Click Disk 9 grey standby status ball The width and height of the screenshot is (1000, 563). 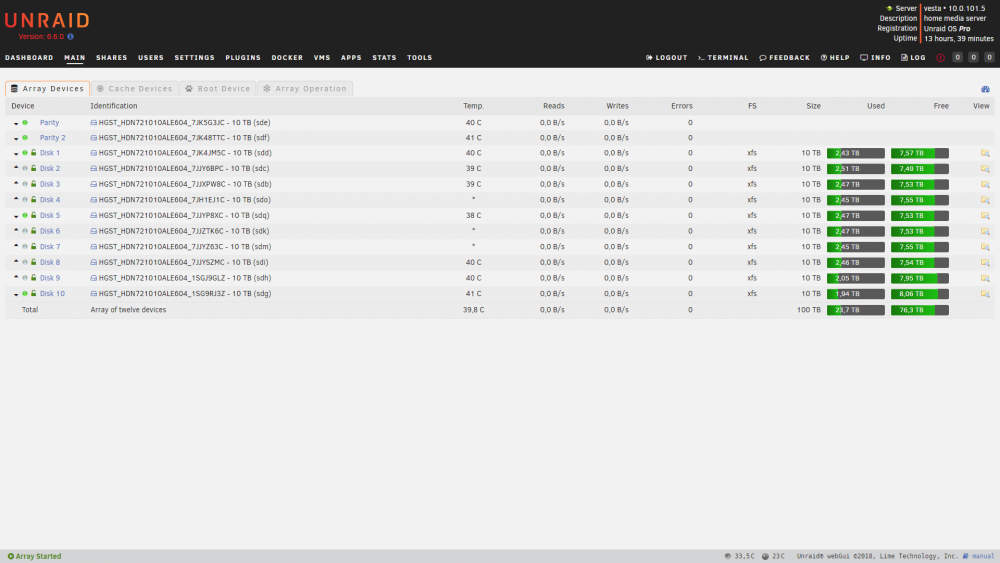25,278
